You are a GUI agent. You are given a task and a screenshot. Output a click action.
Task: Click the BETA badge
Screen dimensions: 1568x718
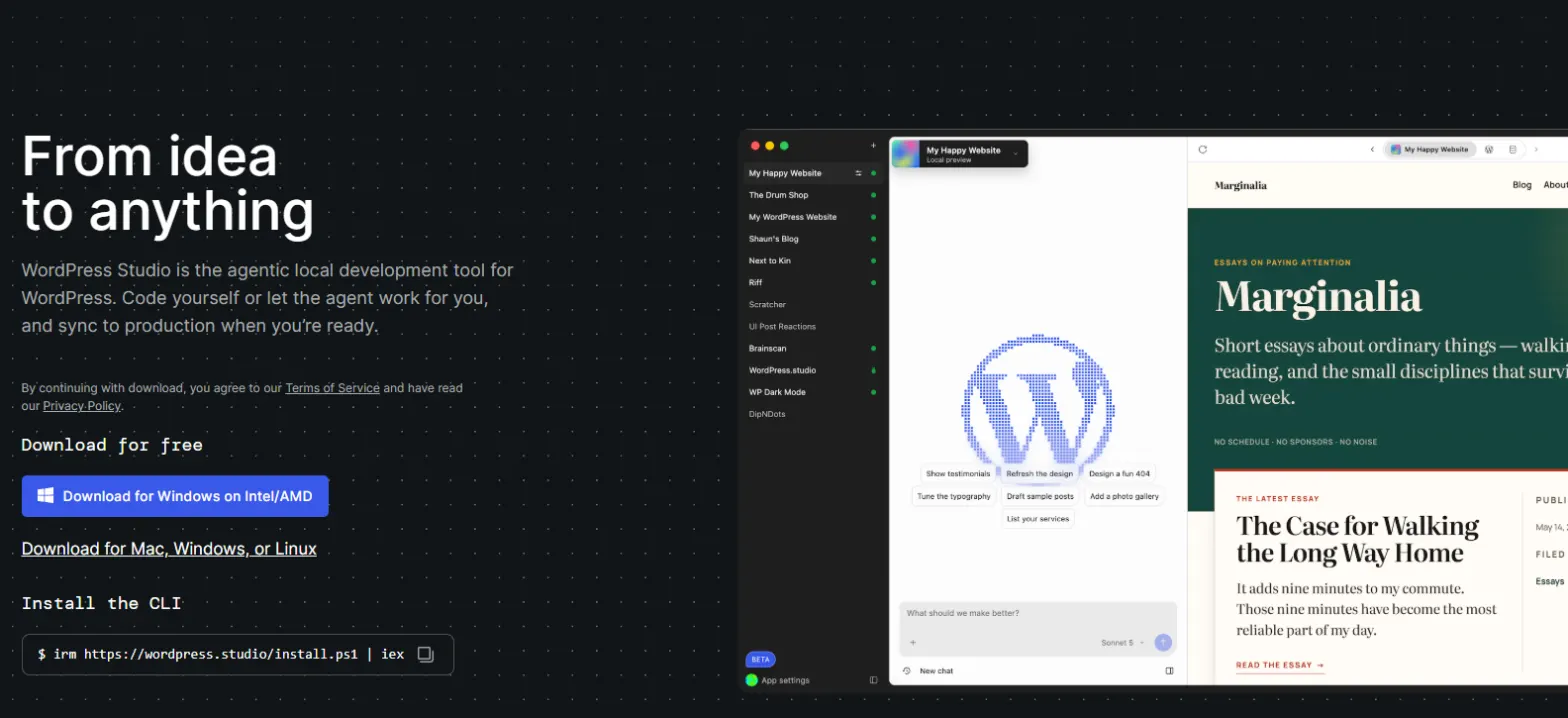(x=760, y=659)
